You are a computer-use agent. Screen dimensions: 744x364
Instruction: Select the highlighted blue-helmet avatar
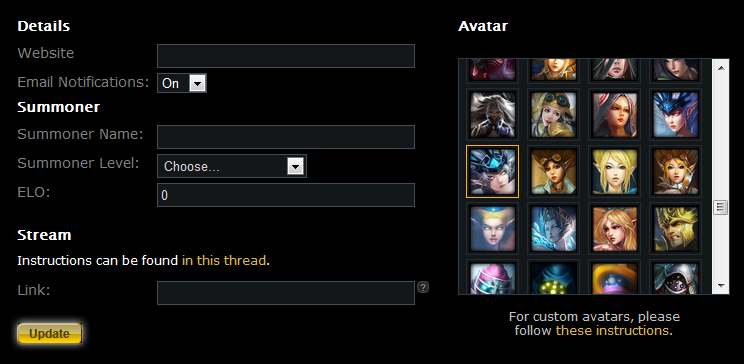[x=493, y=171]
